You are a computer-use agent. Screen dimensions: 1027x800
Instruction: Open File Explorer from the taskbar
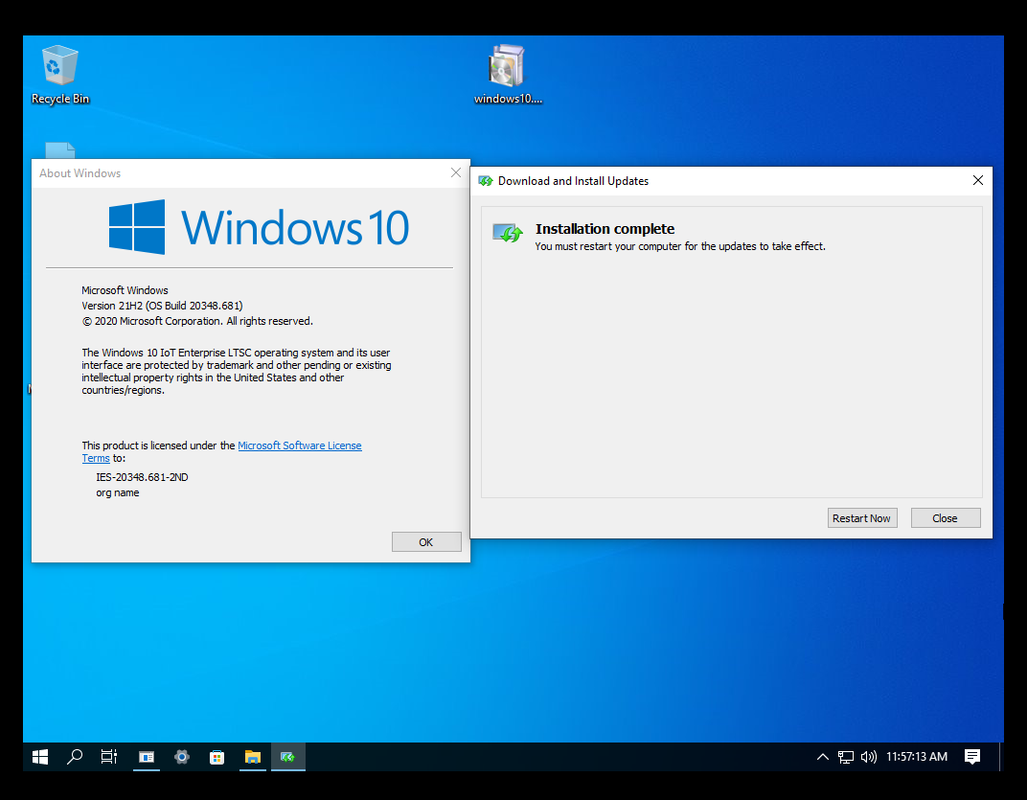pos(253,757)
